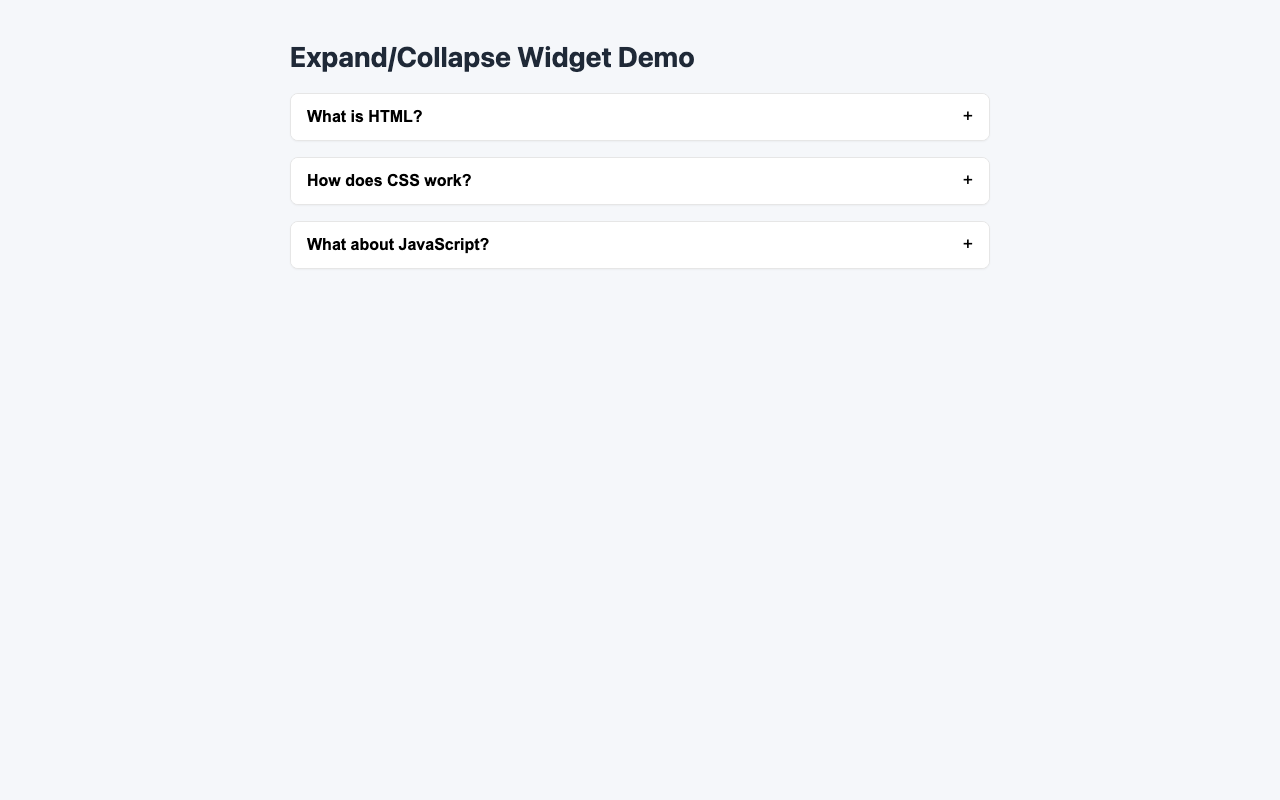Expand the What about JavaScript? section
Screen dimensions: 1280x800
pyautogui.click(x=640, y=244)
